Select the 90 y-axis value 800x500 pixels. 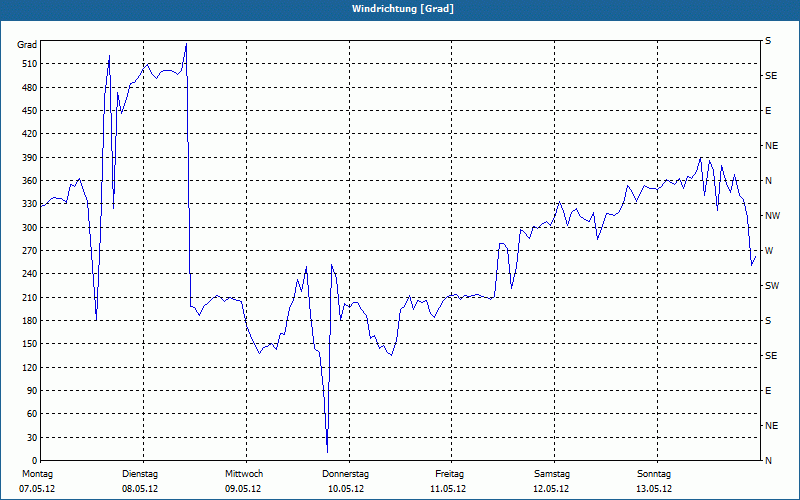(32, 391)
